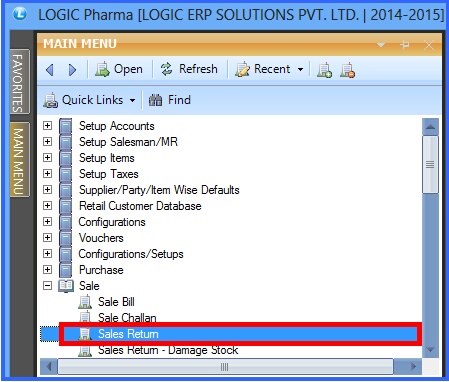This screenshot has height=382, width=449.
Task: Expand the Vouchers tree node
Action: [48, 238]
